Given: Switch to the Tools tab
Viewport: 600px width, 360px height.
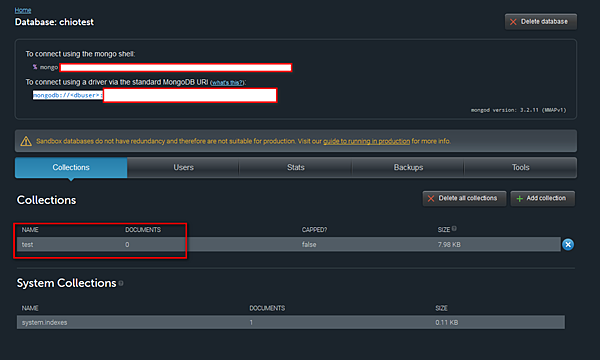Looking at the screenshot, I should tap(520, 168).
